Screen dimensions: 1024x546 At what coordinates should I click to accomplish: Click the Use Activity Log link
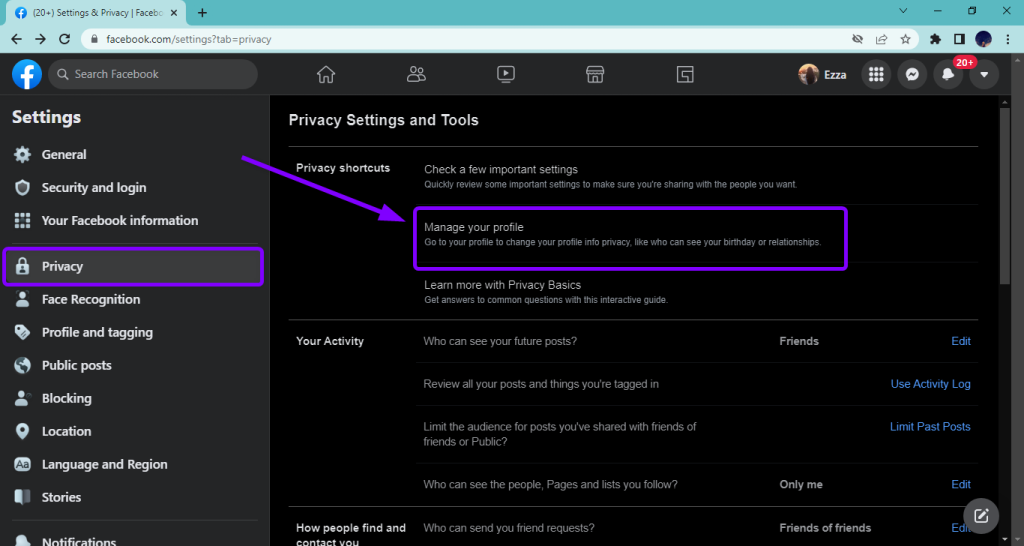(x=930, y=384)
